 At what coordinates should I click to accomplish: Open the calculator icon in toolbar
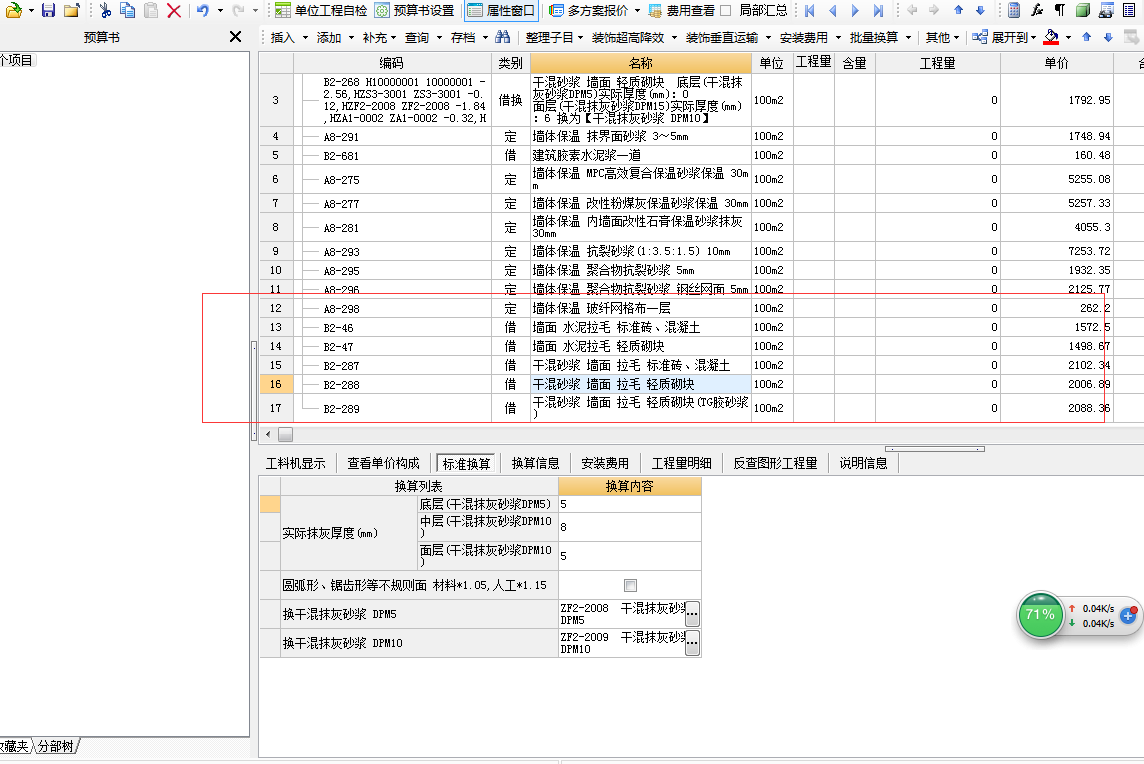pyautogui.click(x=1014, y=10)
